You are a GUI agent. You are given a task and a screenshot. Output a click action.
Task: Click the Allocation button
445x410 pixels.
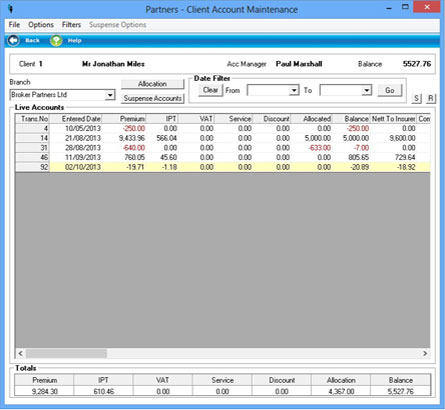tap(152, 84)
